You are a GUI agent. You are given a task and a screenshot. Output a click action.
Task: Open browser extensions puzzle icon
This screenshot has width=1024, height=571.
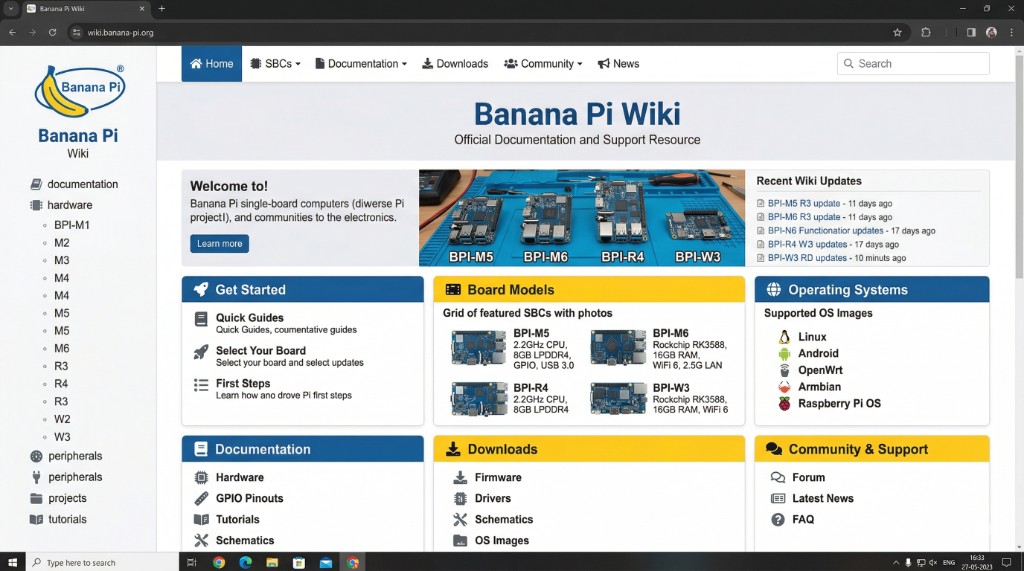click(925, 32)
